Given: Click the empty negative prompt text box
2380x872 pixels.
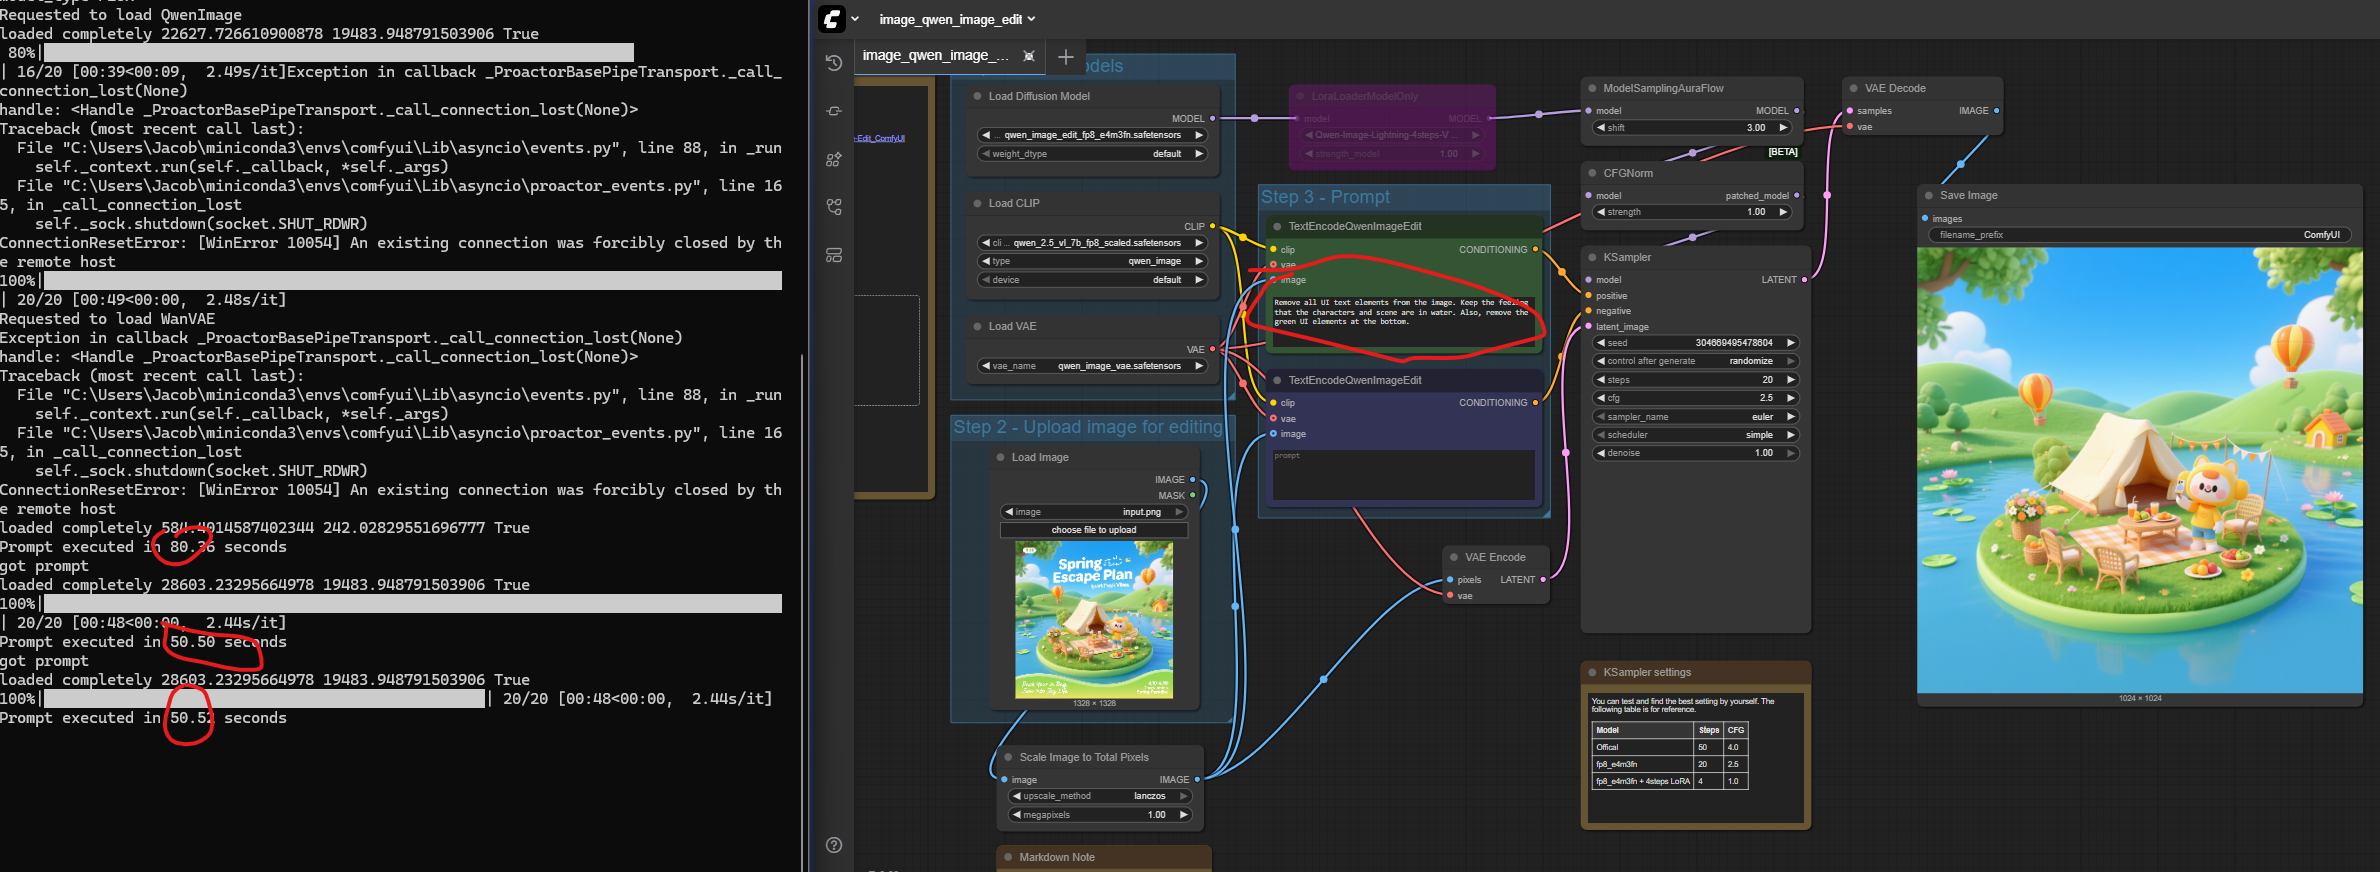Looking at the screenshot, I should (1403, 474).
